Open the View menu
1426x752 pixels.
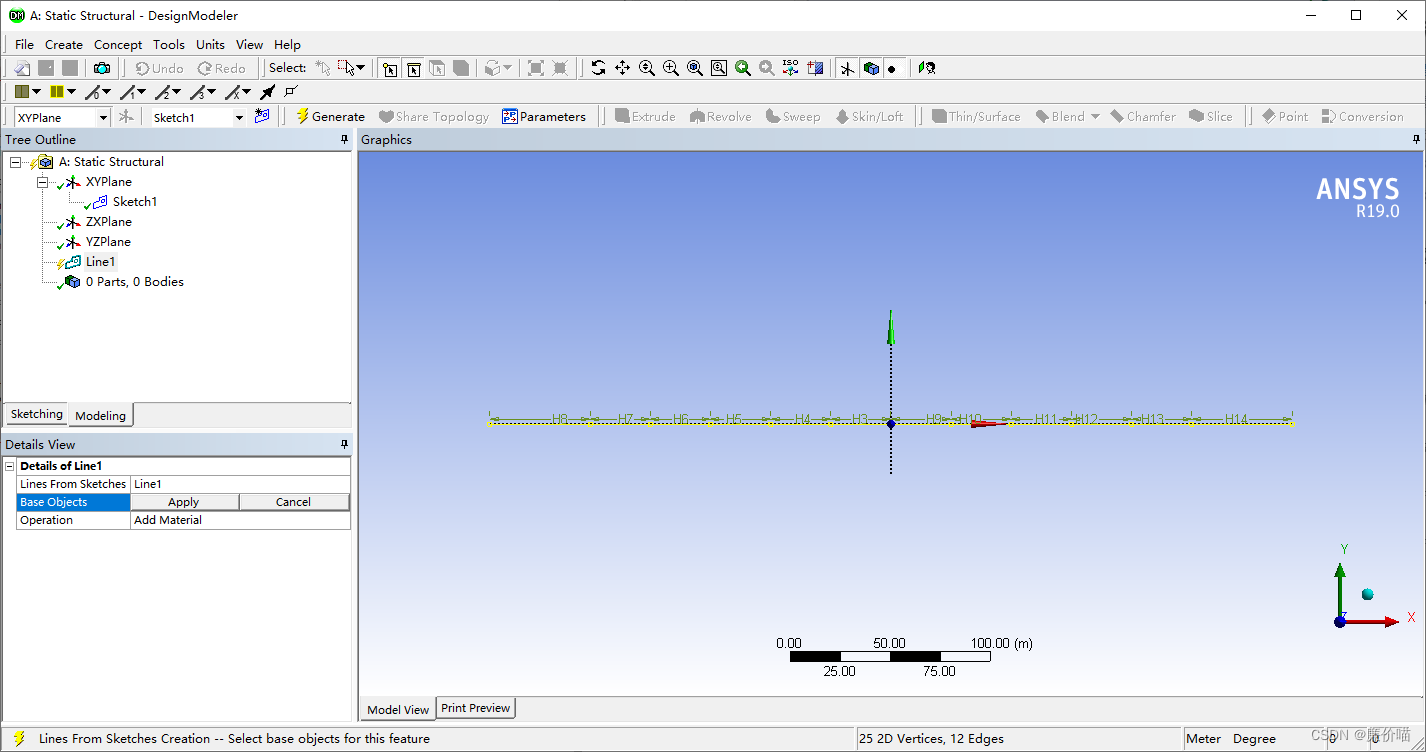pos(249,44)
